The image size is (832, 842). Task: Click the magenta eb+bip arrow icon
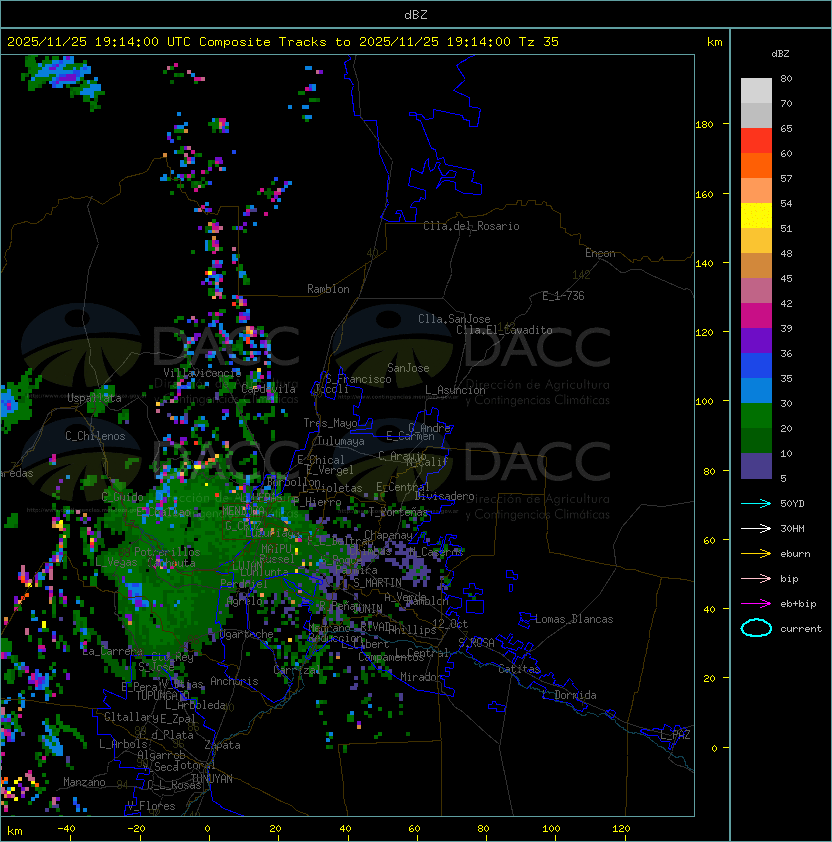pos(756,604)
